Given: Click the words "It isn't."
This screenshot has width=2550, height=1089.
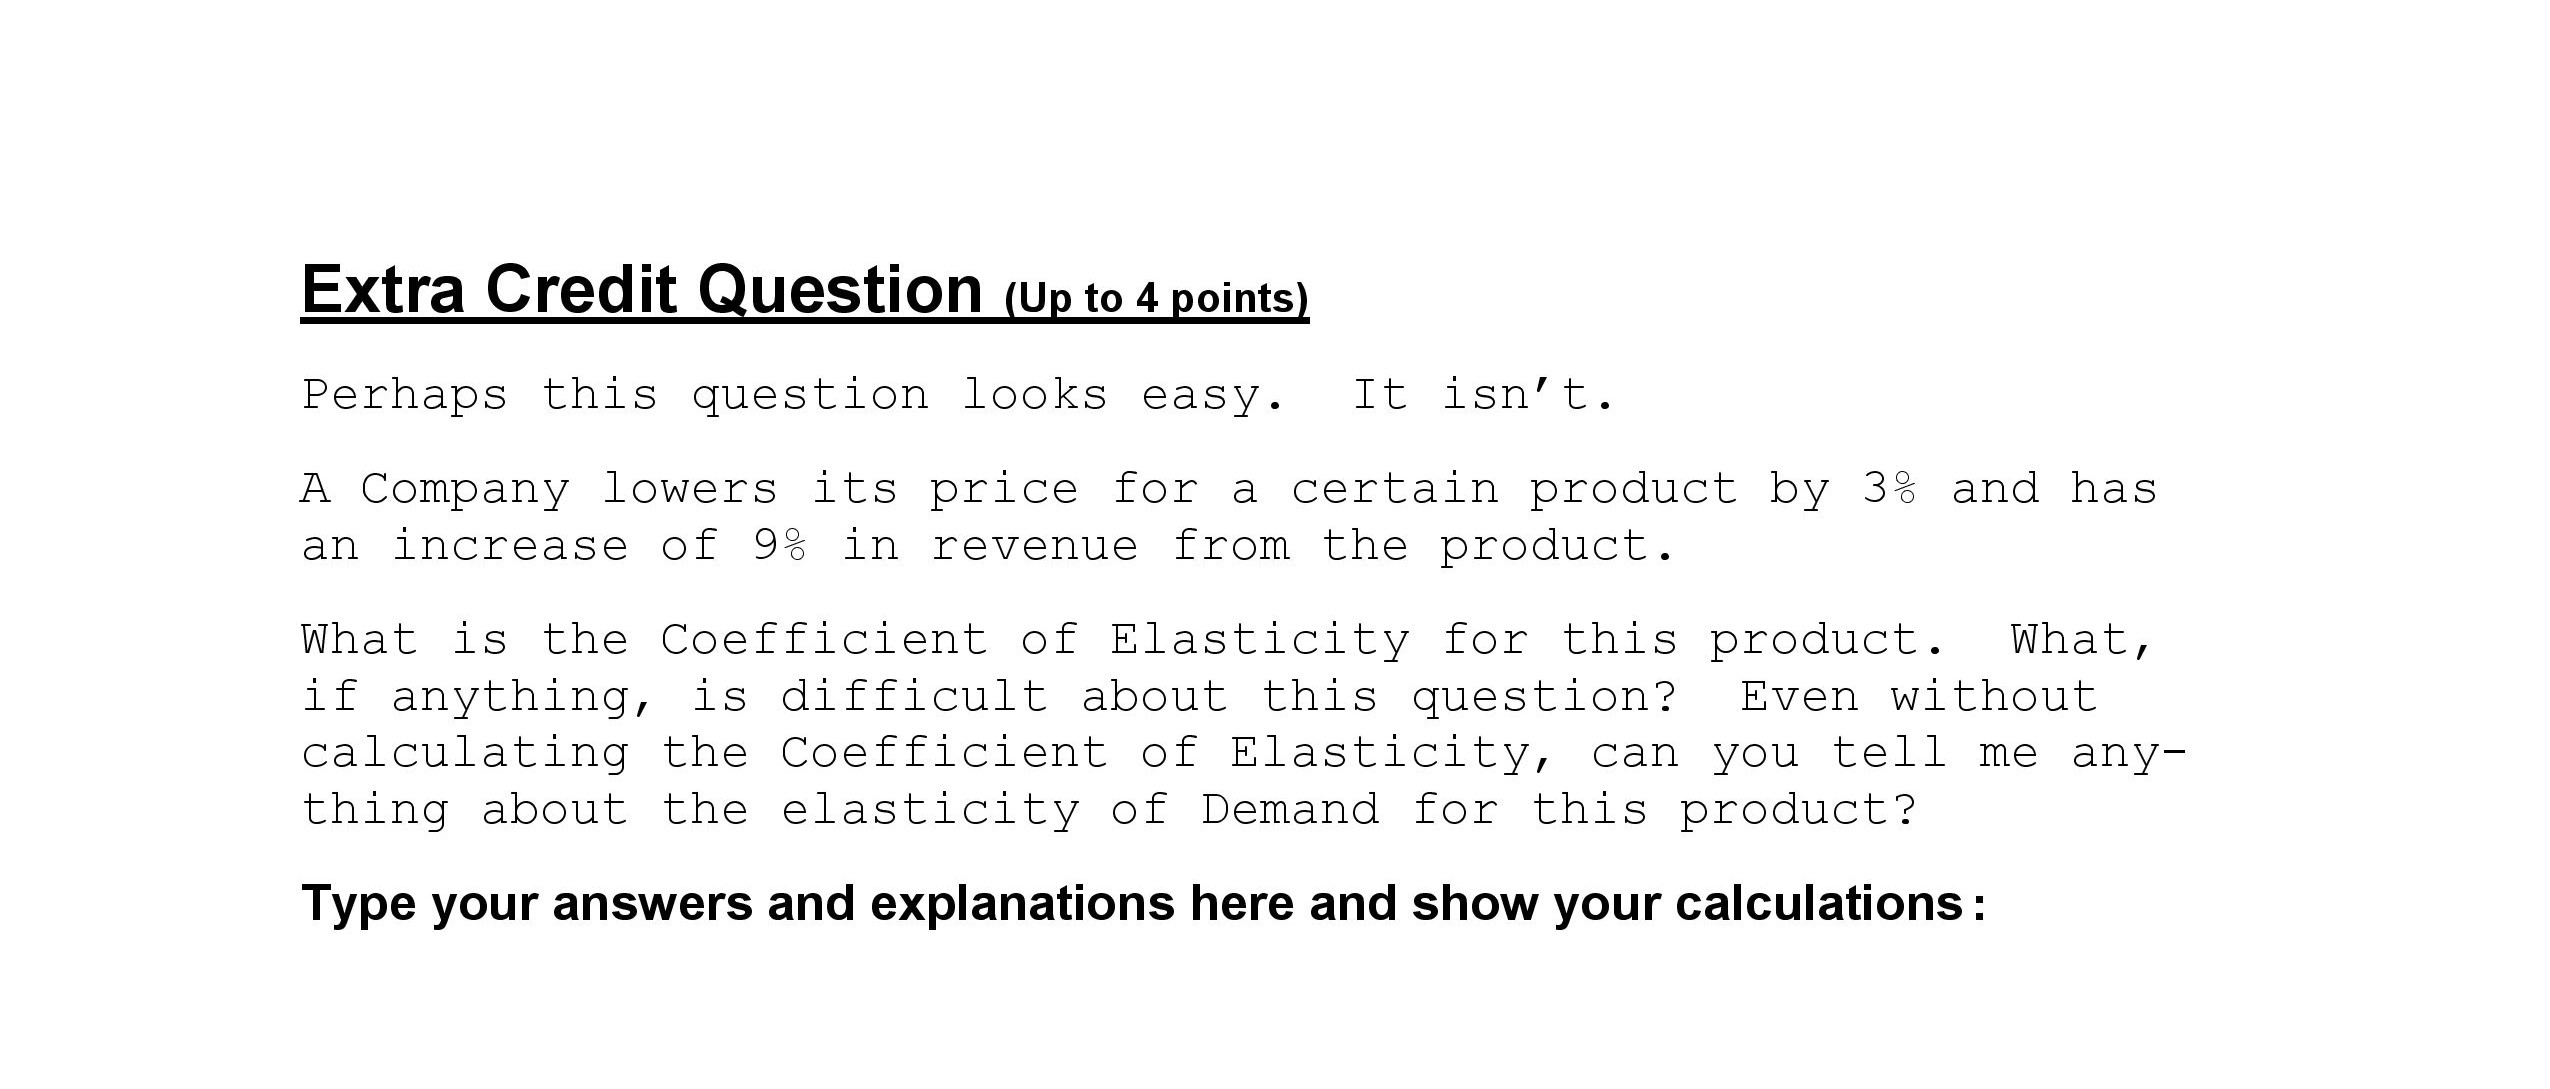Looking at the screenshot, I should pyautogui.click(x=1482, y=395).
